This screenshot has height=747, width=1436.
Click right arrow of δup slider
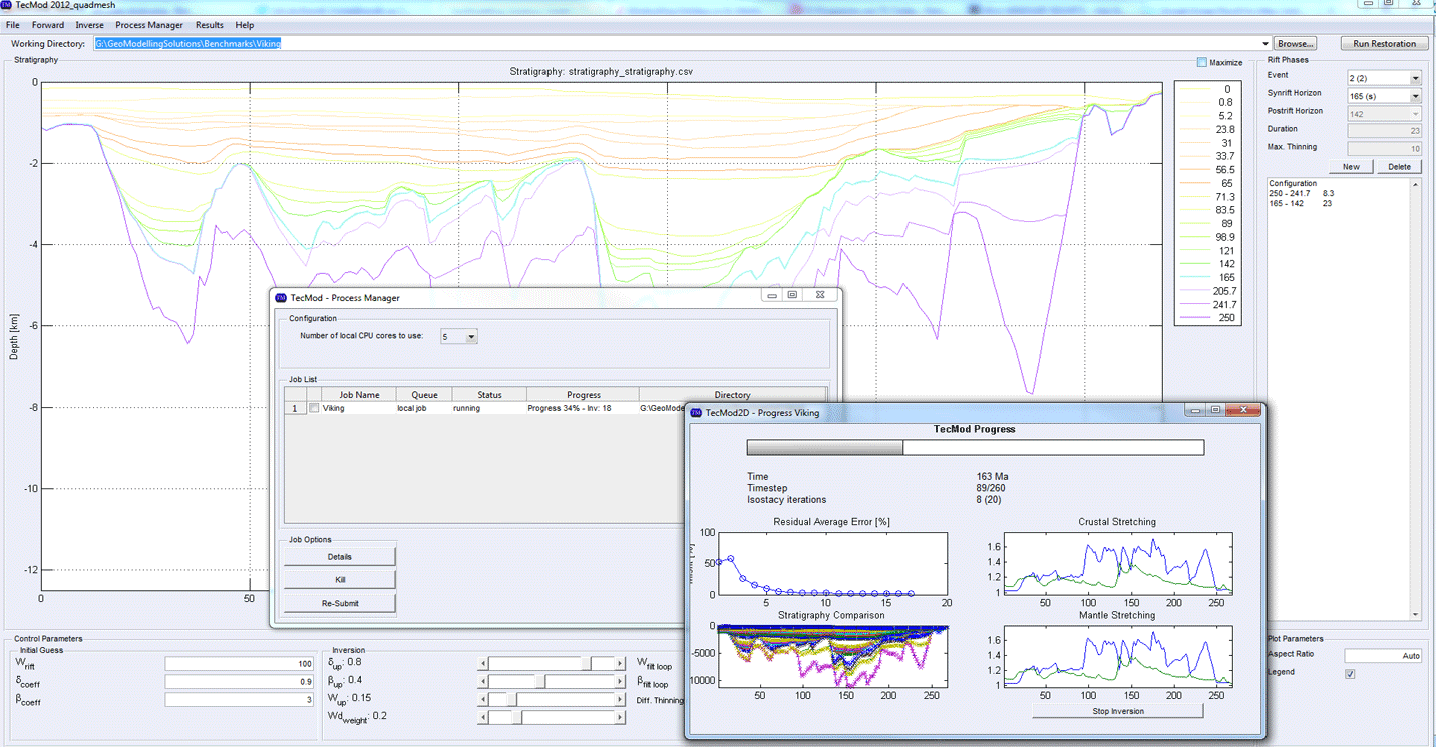coord(619,664)
